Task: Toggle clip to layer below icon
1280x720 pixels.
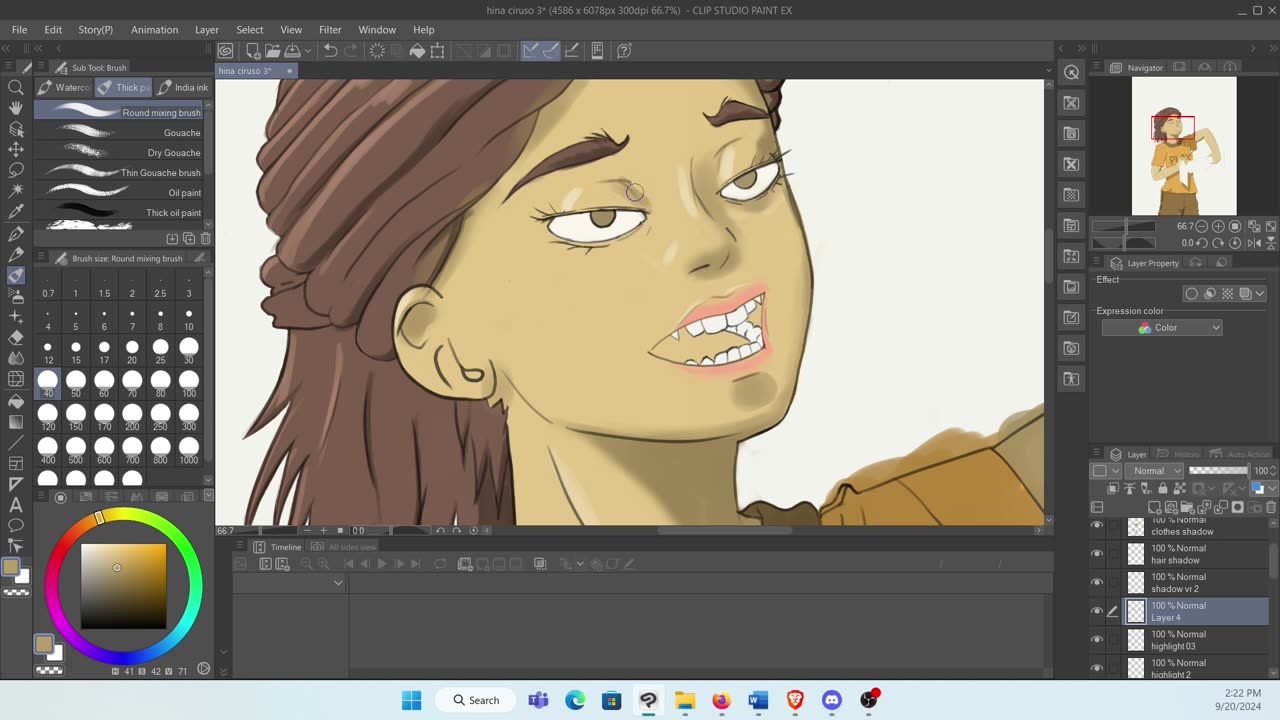Action: click(x=1113, y=489)
